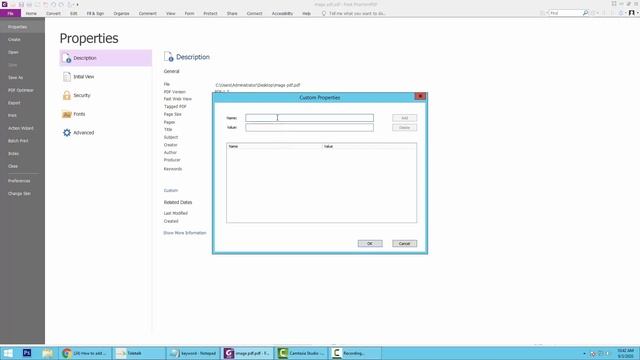This screenshot has height=360, width=640.
Task: Open the View ribbon tab
Action: (171, 13)
